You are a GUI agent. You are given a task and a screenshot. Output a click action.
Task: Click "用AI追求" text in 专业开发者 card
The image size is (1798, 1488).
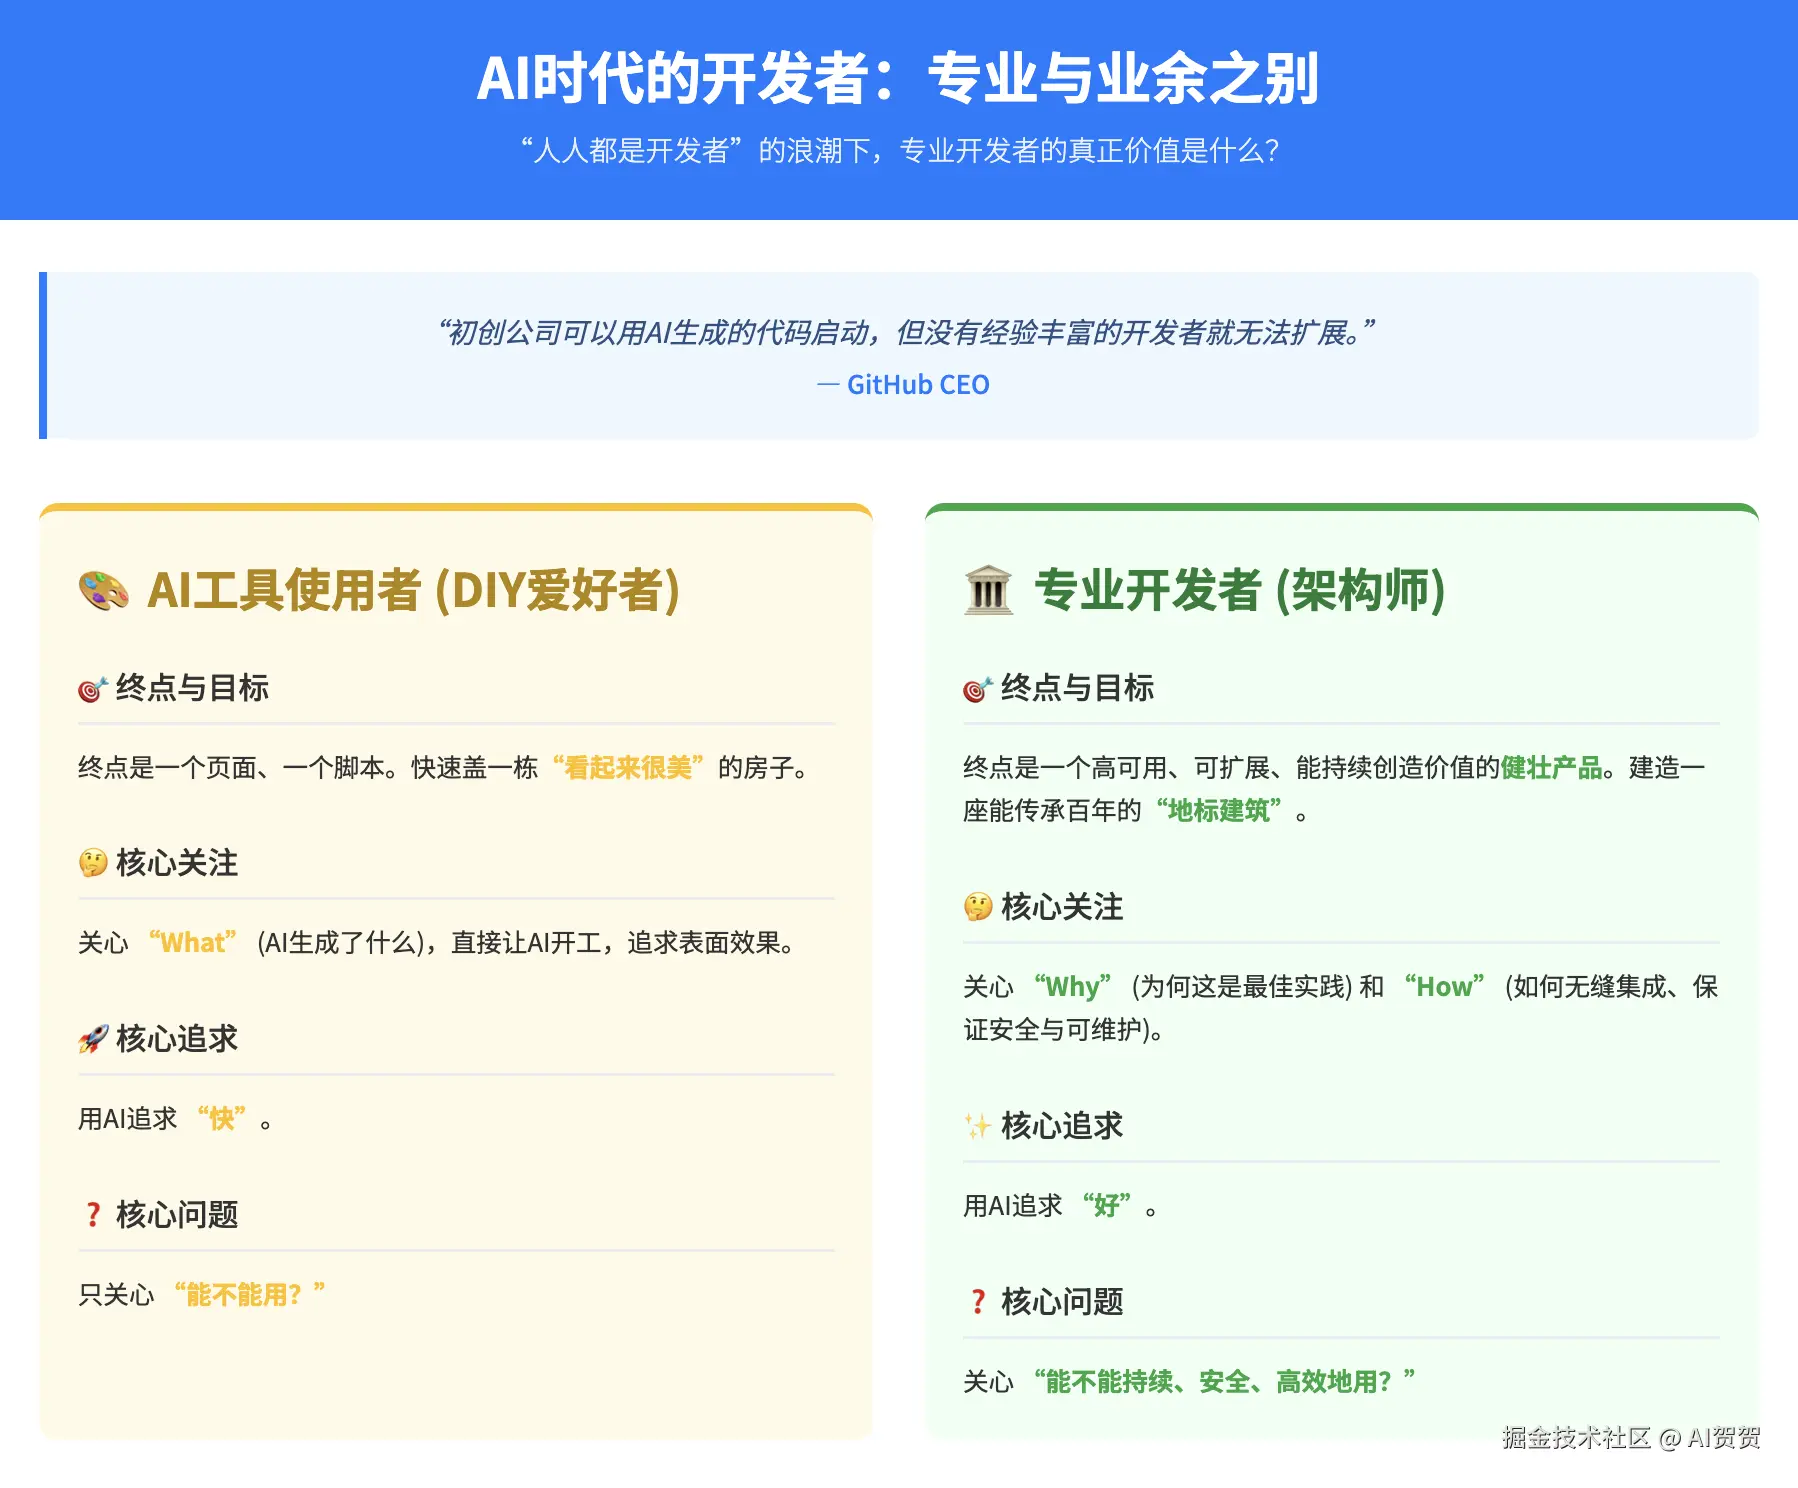click(1013, 1206)
